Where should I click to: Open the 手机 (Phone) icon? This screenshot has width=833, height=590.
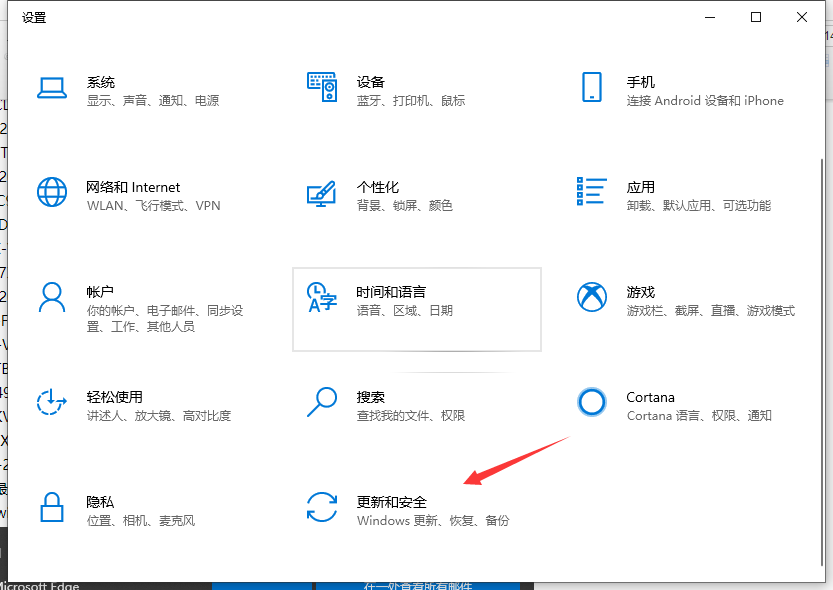pos(592,87)
